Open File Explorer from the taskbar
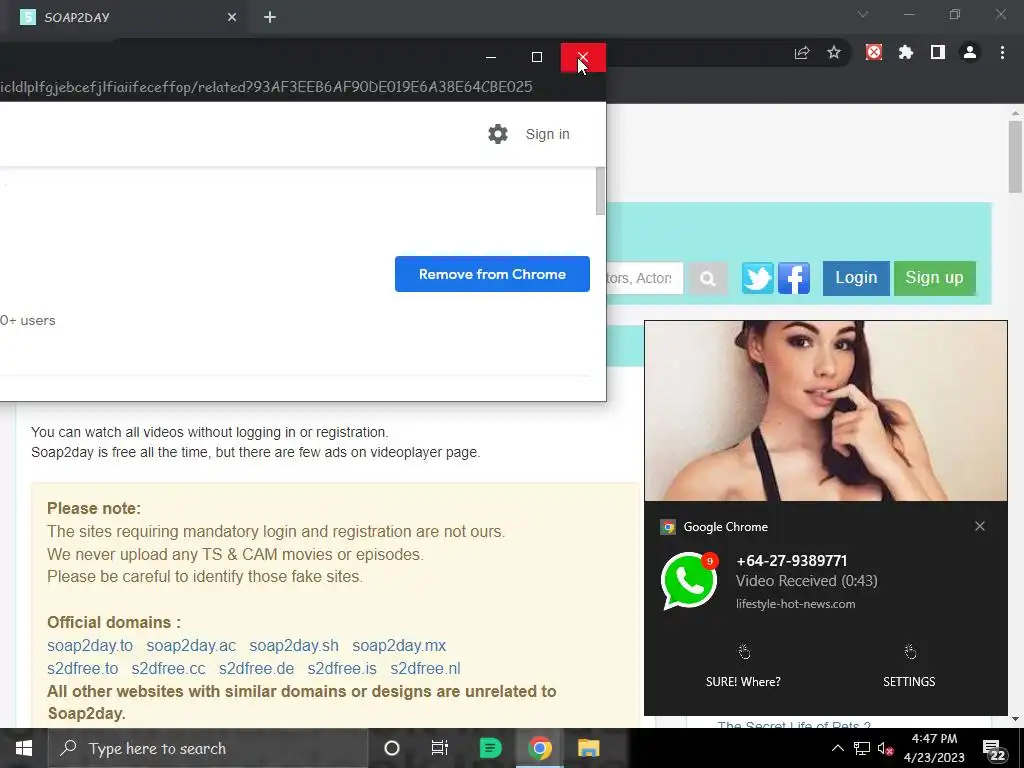Image resolution: width=1024 pixels, height=768 pixels. click(x=588, y=748)
